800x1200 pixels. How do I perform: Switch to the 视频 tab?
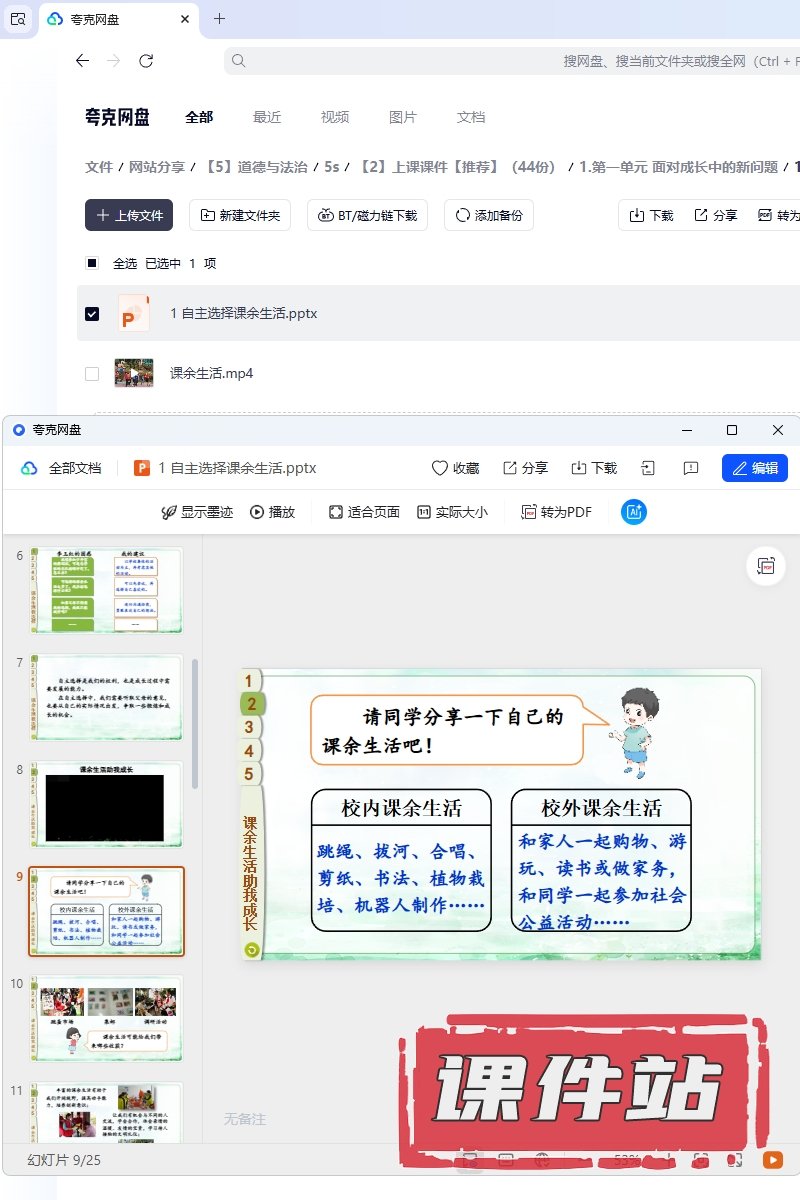tap(335, 117)
